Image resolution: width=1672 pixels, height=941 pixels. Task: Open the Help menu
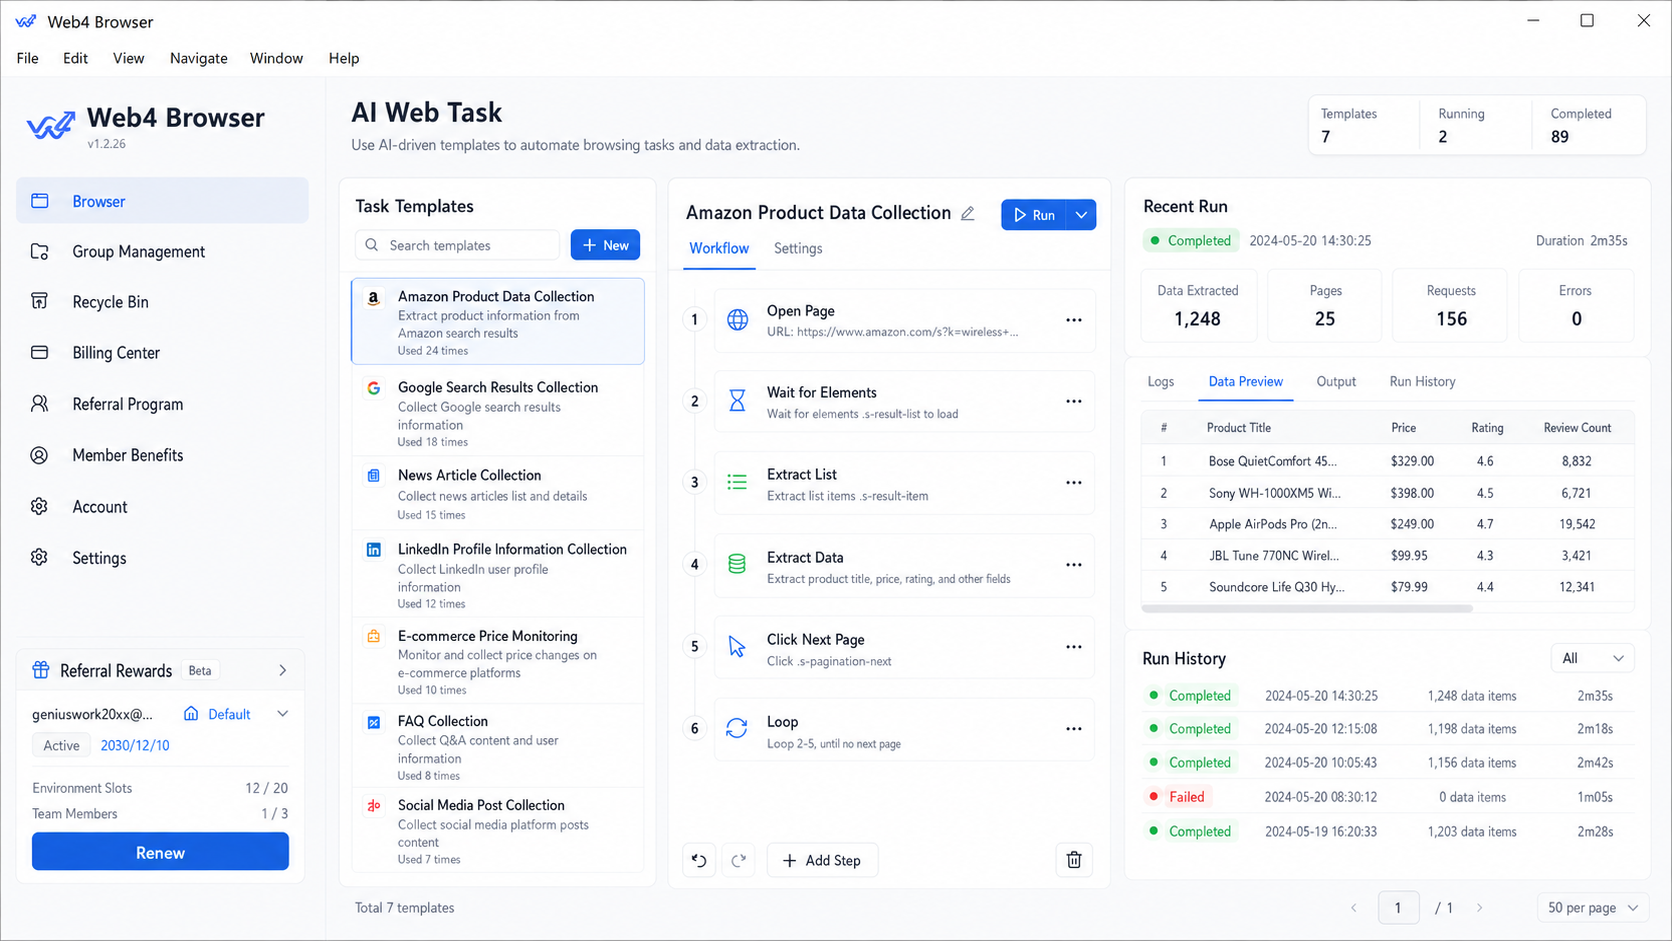(x=344, y=58)
